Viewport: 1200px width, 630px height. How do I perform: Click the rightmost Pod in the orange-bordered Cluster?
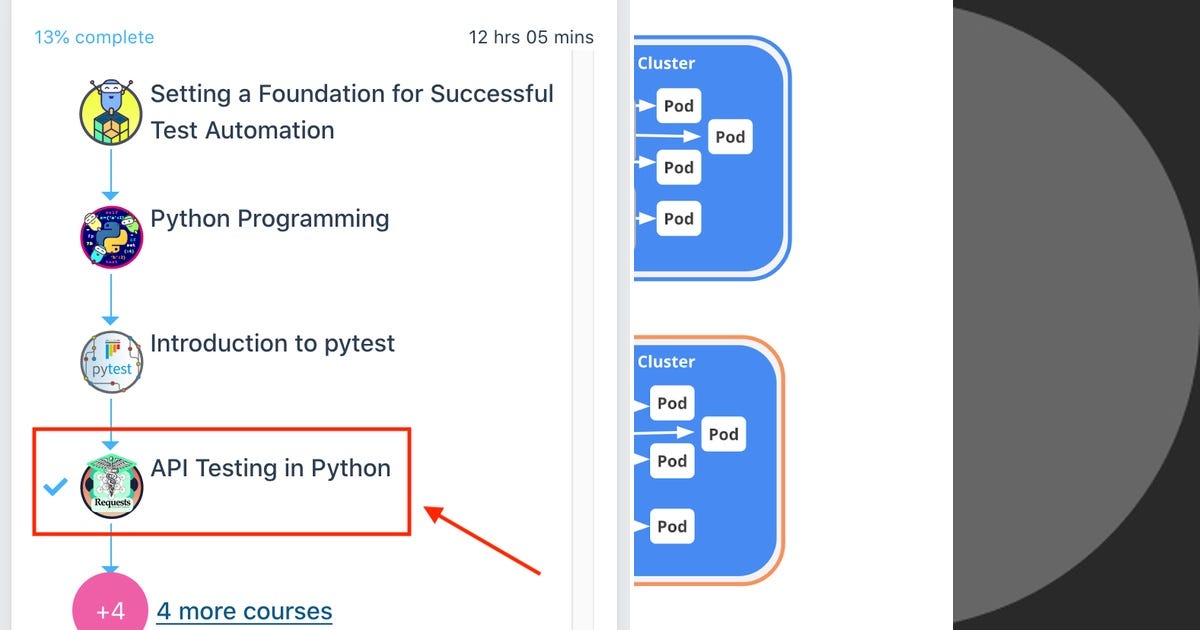723,434
